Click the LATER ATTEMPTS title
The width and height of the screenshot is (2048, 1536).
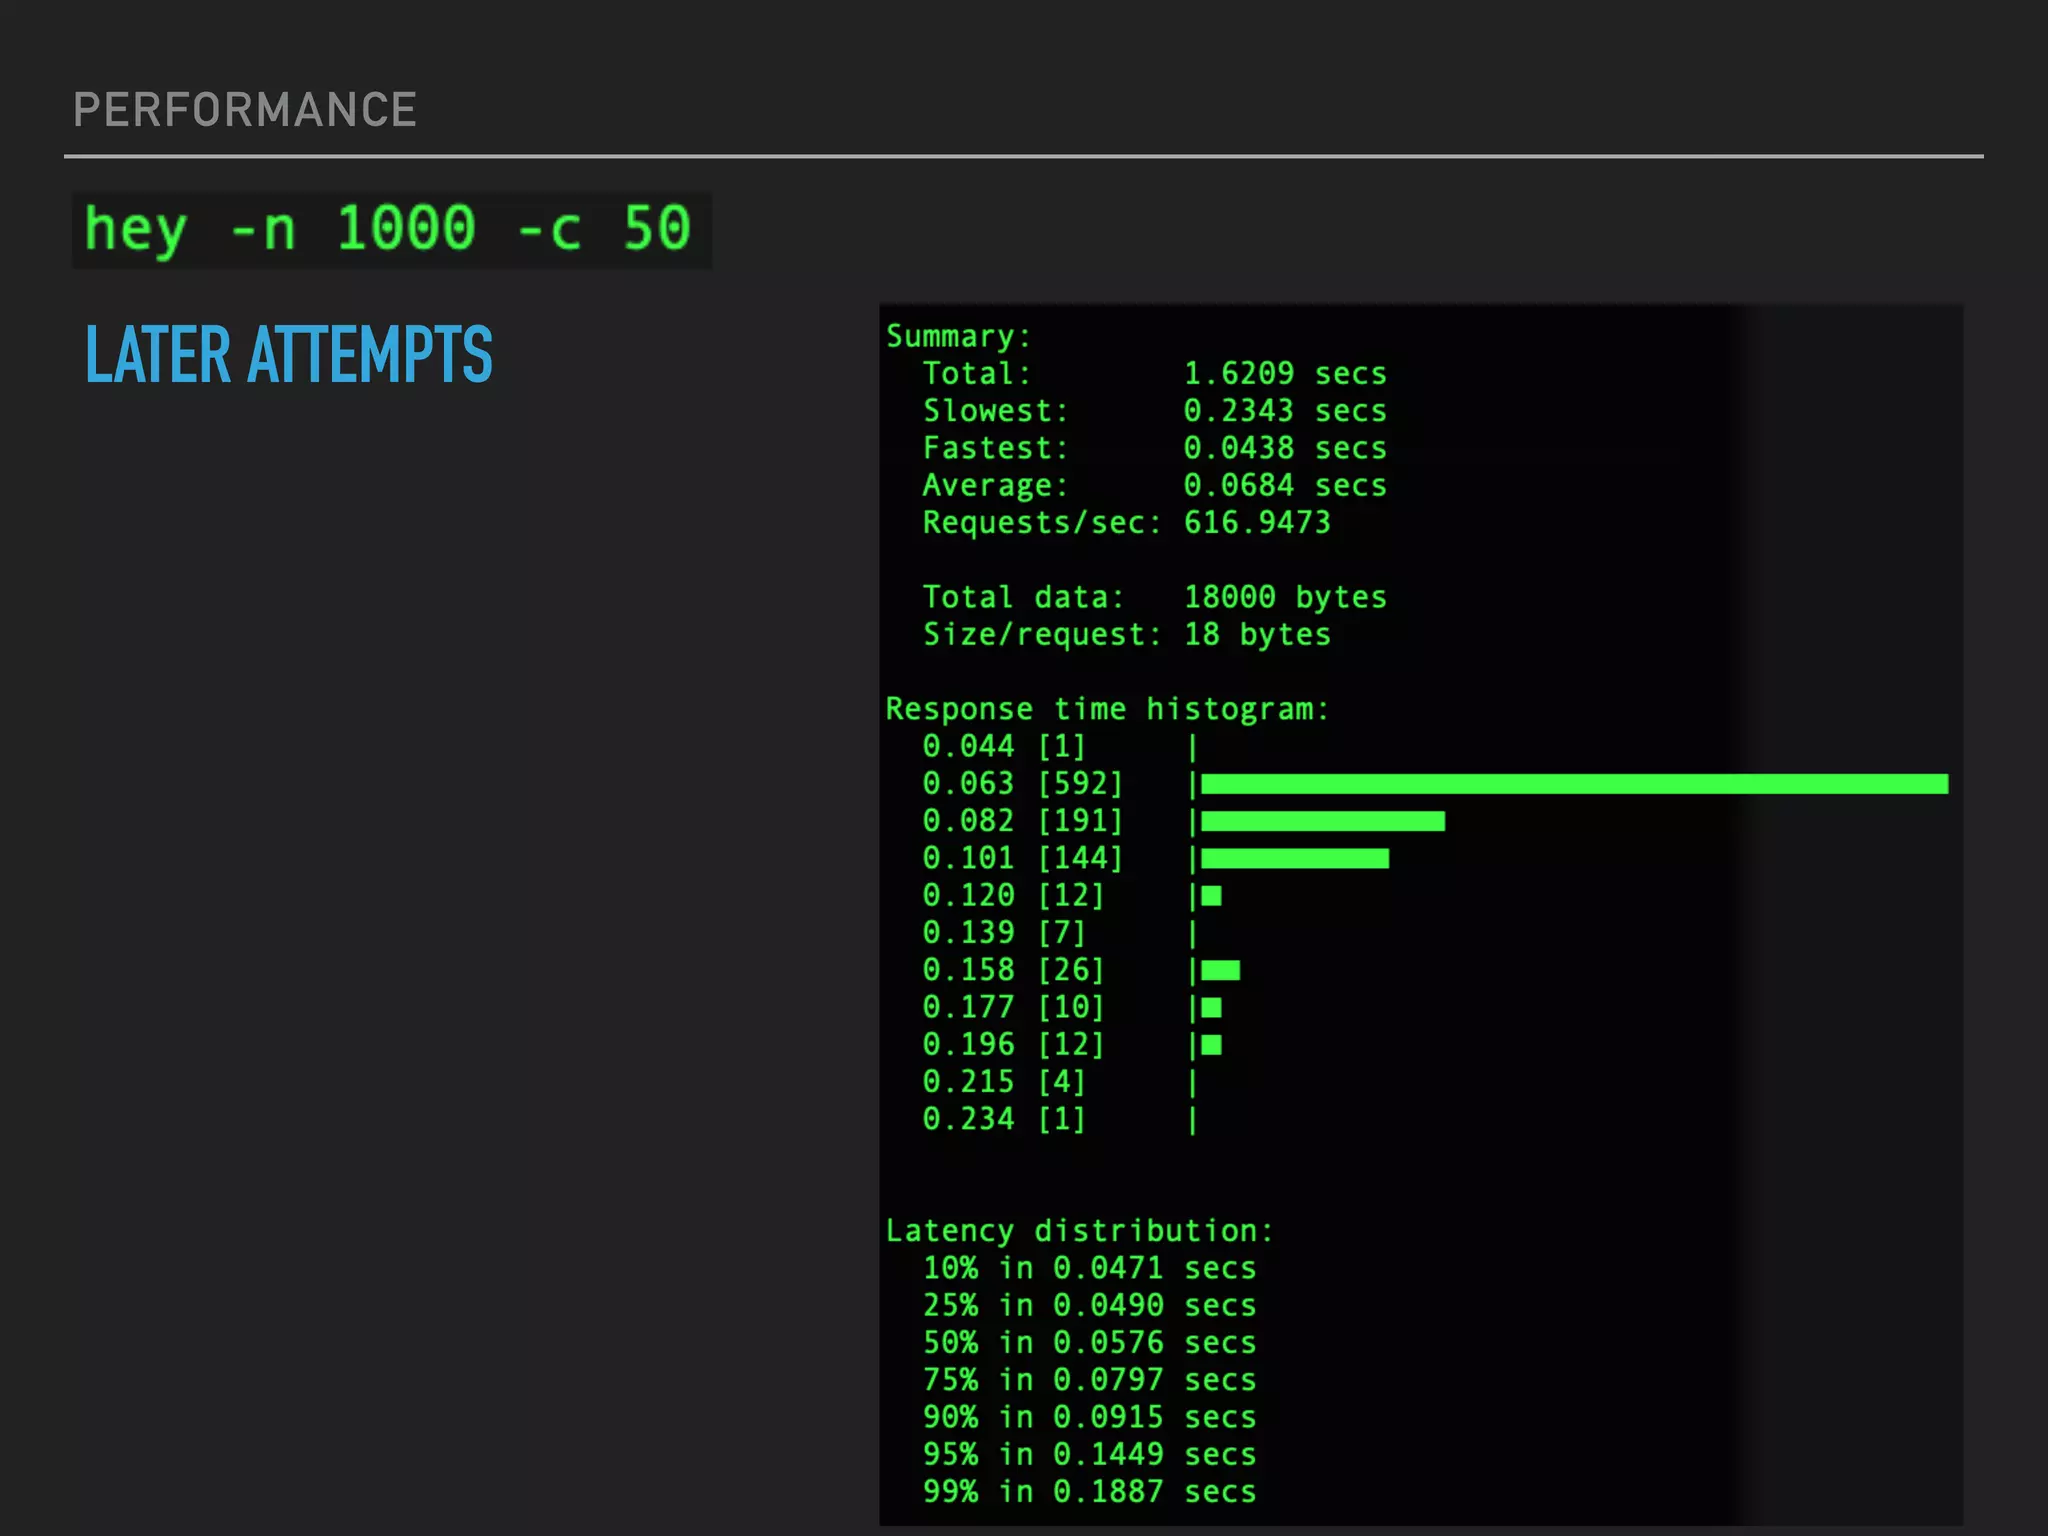click(x=289, y=355)
